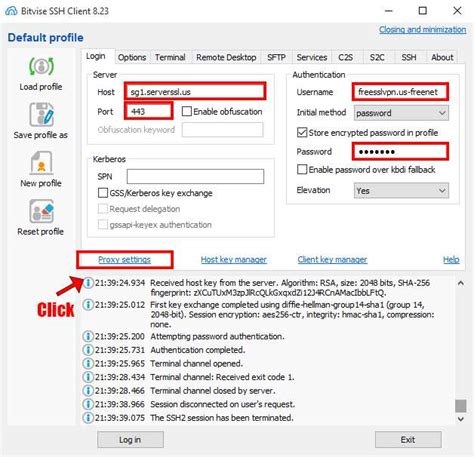Open the Initial method dropdown
This screenshot has width=474, height=457.
click(401, 113)
